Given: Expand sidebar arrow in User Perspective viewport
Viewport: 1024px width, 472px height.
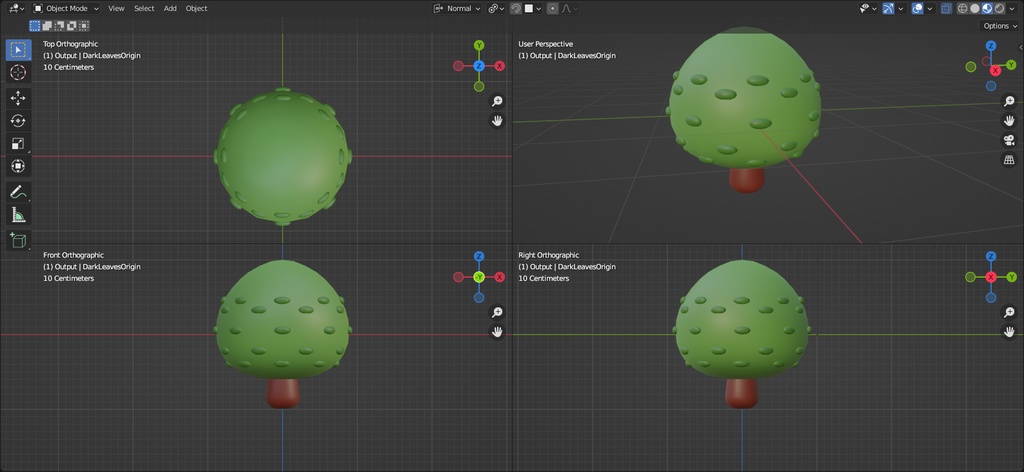Looking at the screenshot, I should 1021,47.
